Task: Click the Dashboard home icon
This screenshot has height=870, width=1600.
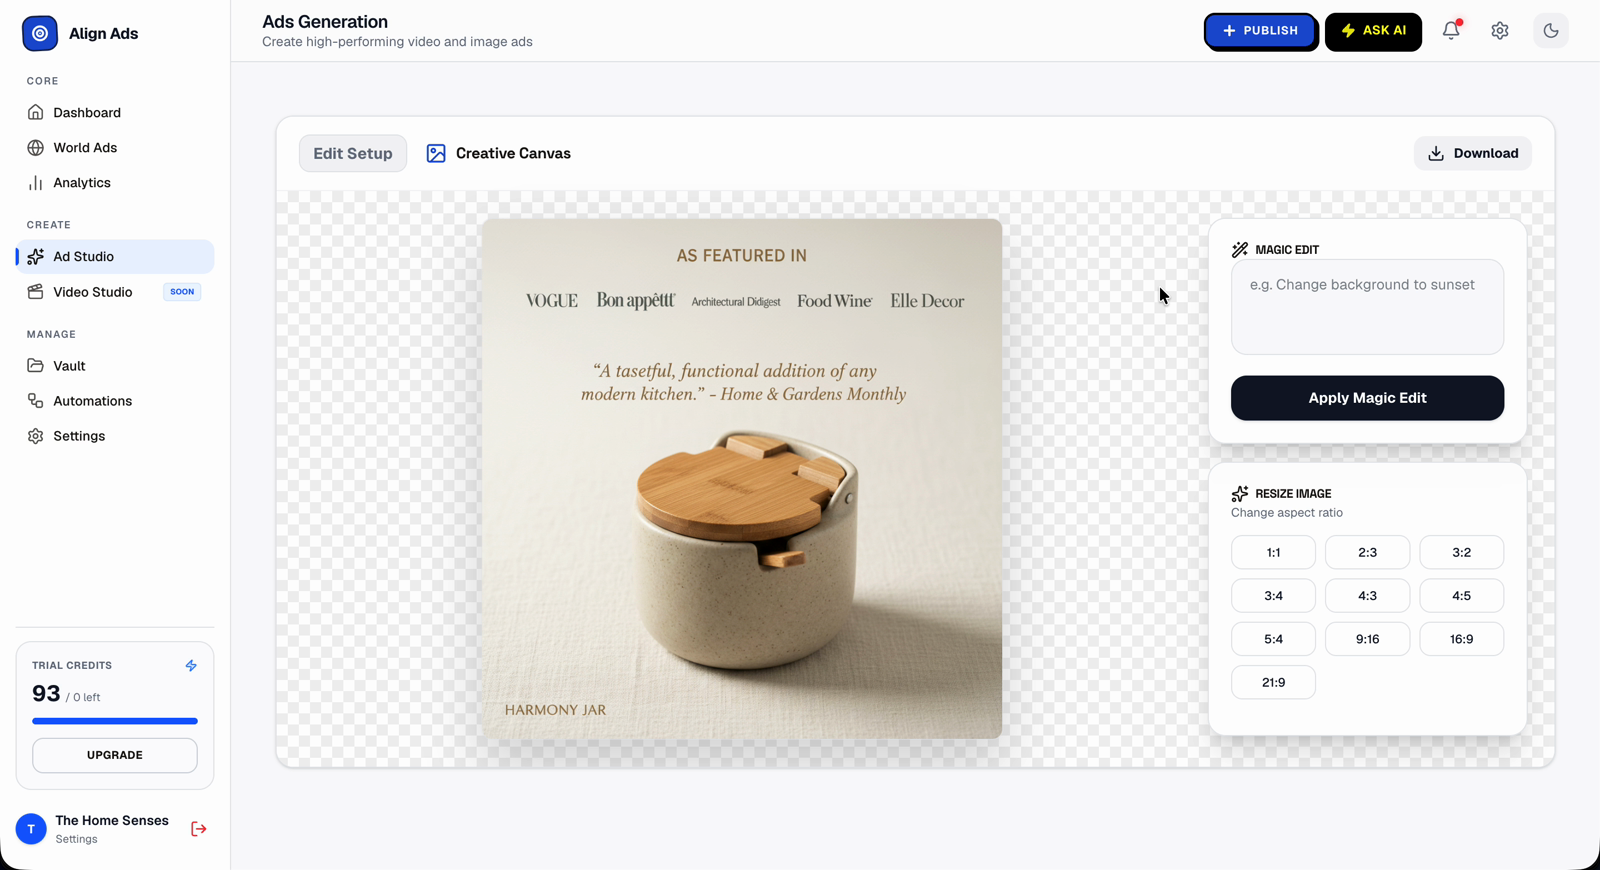Action: [x=36, y=112]
